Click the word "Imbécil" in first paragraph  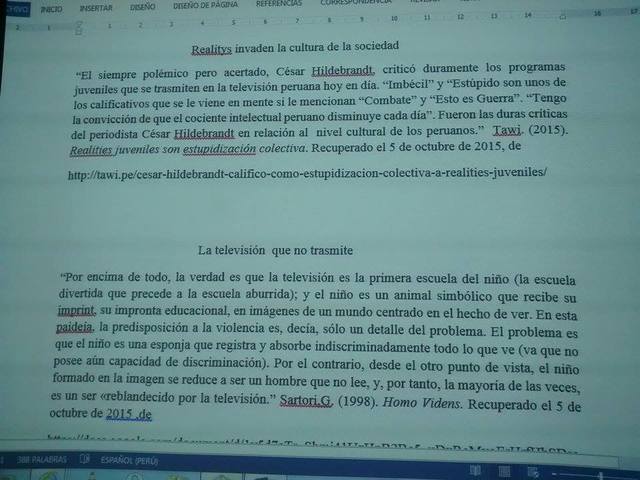point(408,84)
